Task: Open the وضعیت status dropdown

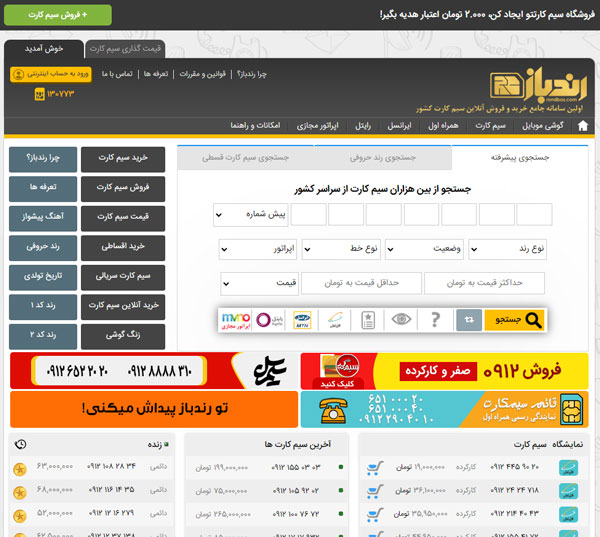Action: point(424,249)
